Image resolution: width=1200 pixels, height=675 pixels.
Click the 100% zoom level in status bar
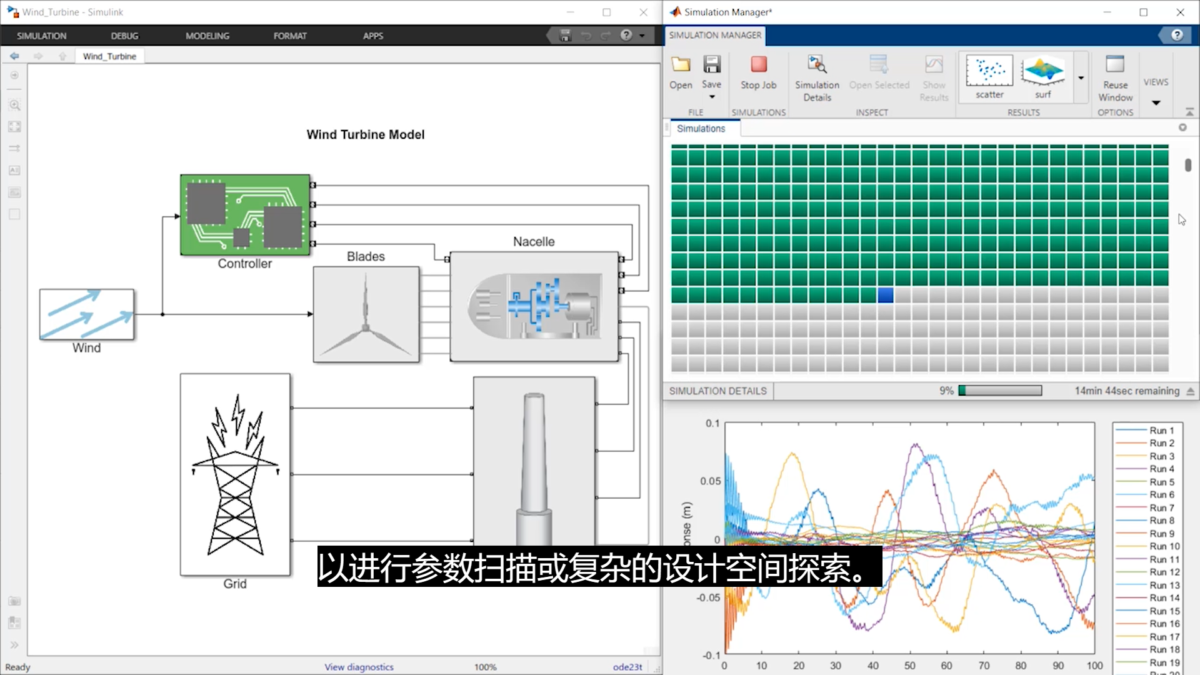coord(485,667)
